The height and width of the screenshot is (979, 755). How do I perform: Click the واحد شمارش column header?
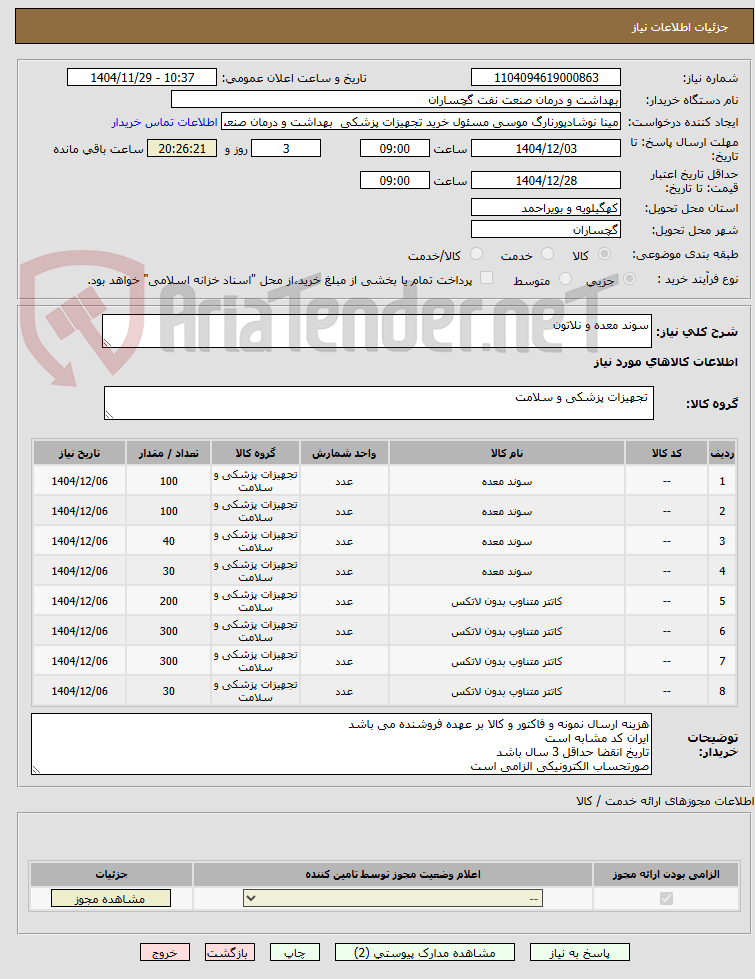pyautogui.click(x=344, y=453)
